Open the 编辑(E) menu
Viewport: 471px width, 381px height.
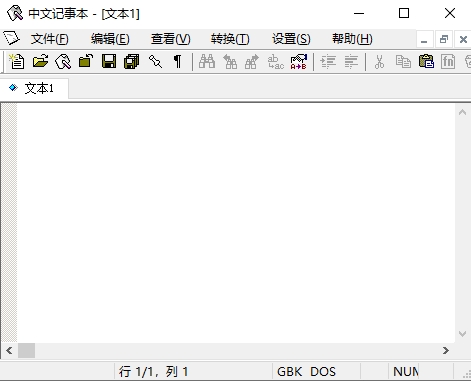[x=110, y=39]
